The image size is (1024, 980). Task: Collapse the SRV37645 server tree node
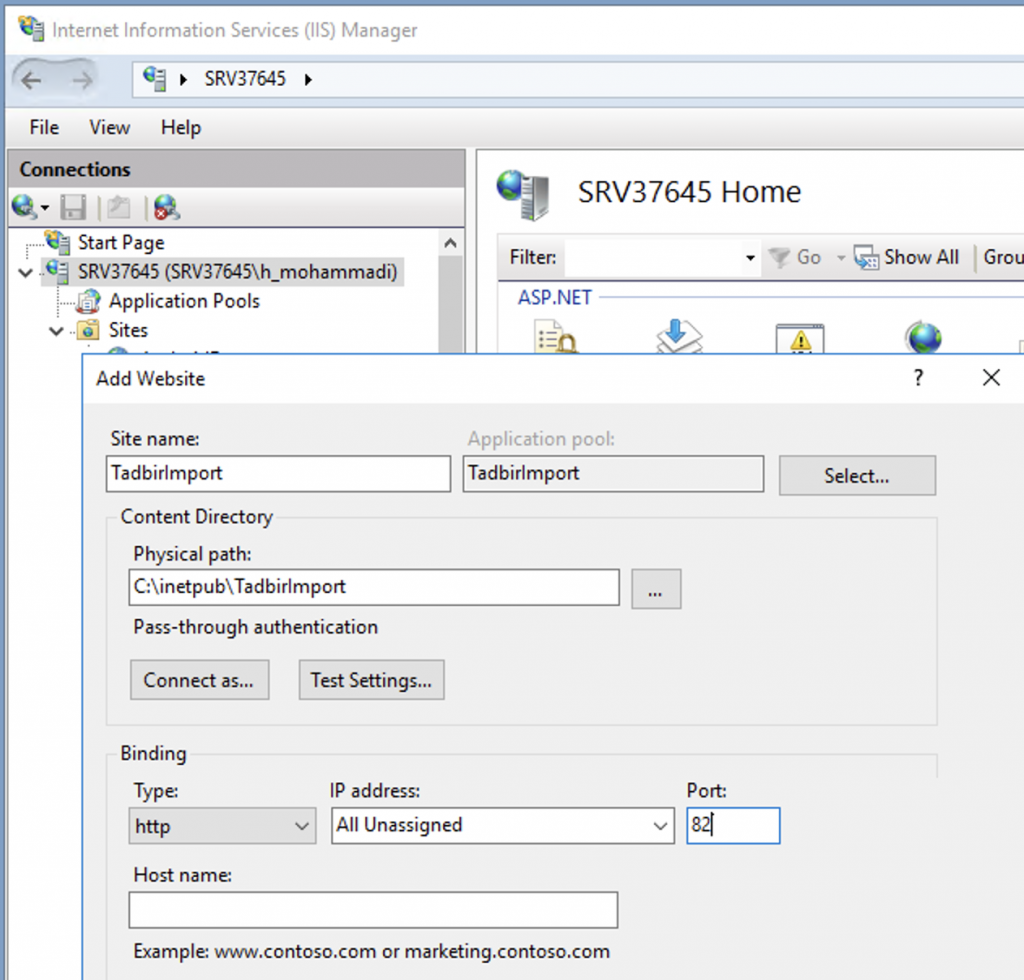coord(25,272)
